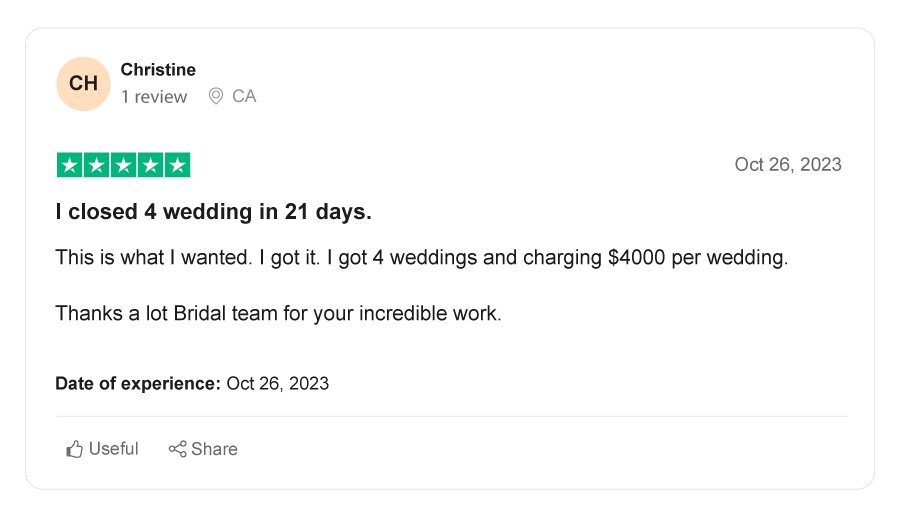Open reviewer Christine's profile name
Image resolution: width=900 pixels, height=517 pixels.
tap(158, 69)
